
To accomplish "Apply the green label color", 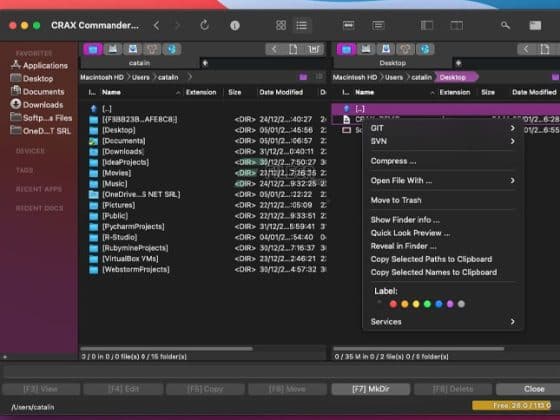I will point(427,304).
